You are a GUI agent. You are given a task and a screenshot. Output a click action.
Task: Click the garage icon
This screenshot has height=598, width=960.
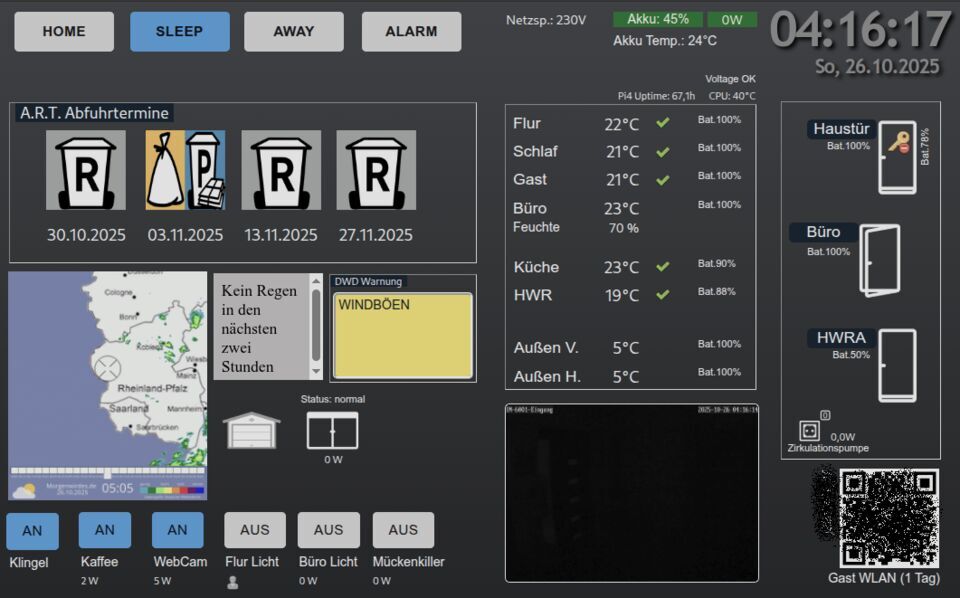[x=251, y=430]
